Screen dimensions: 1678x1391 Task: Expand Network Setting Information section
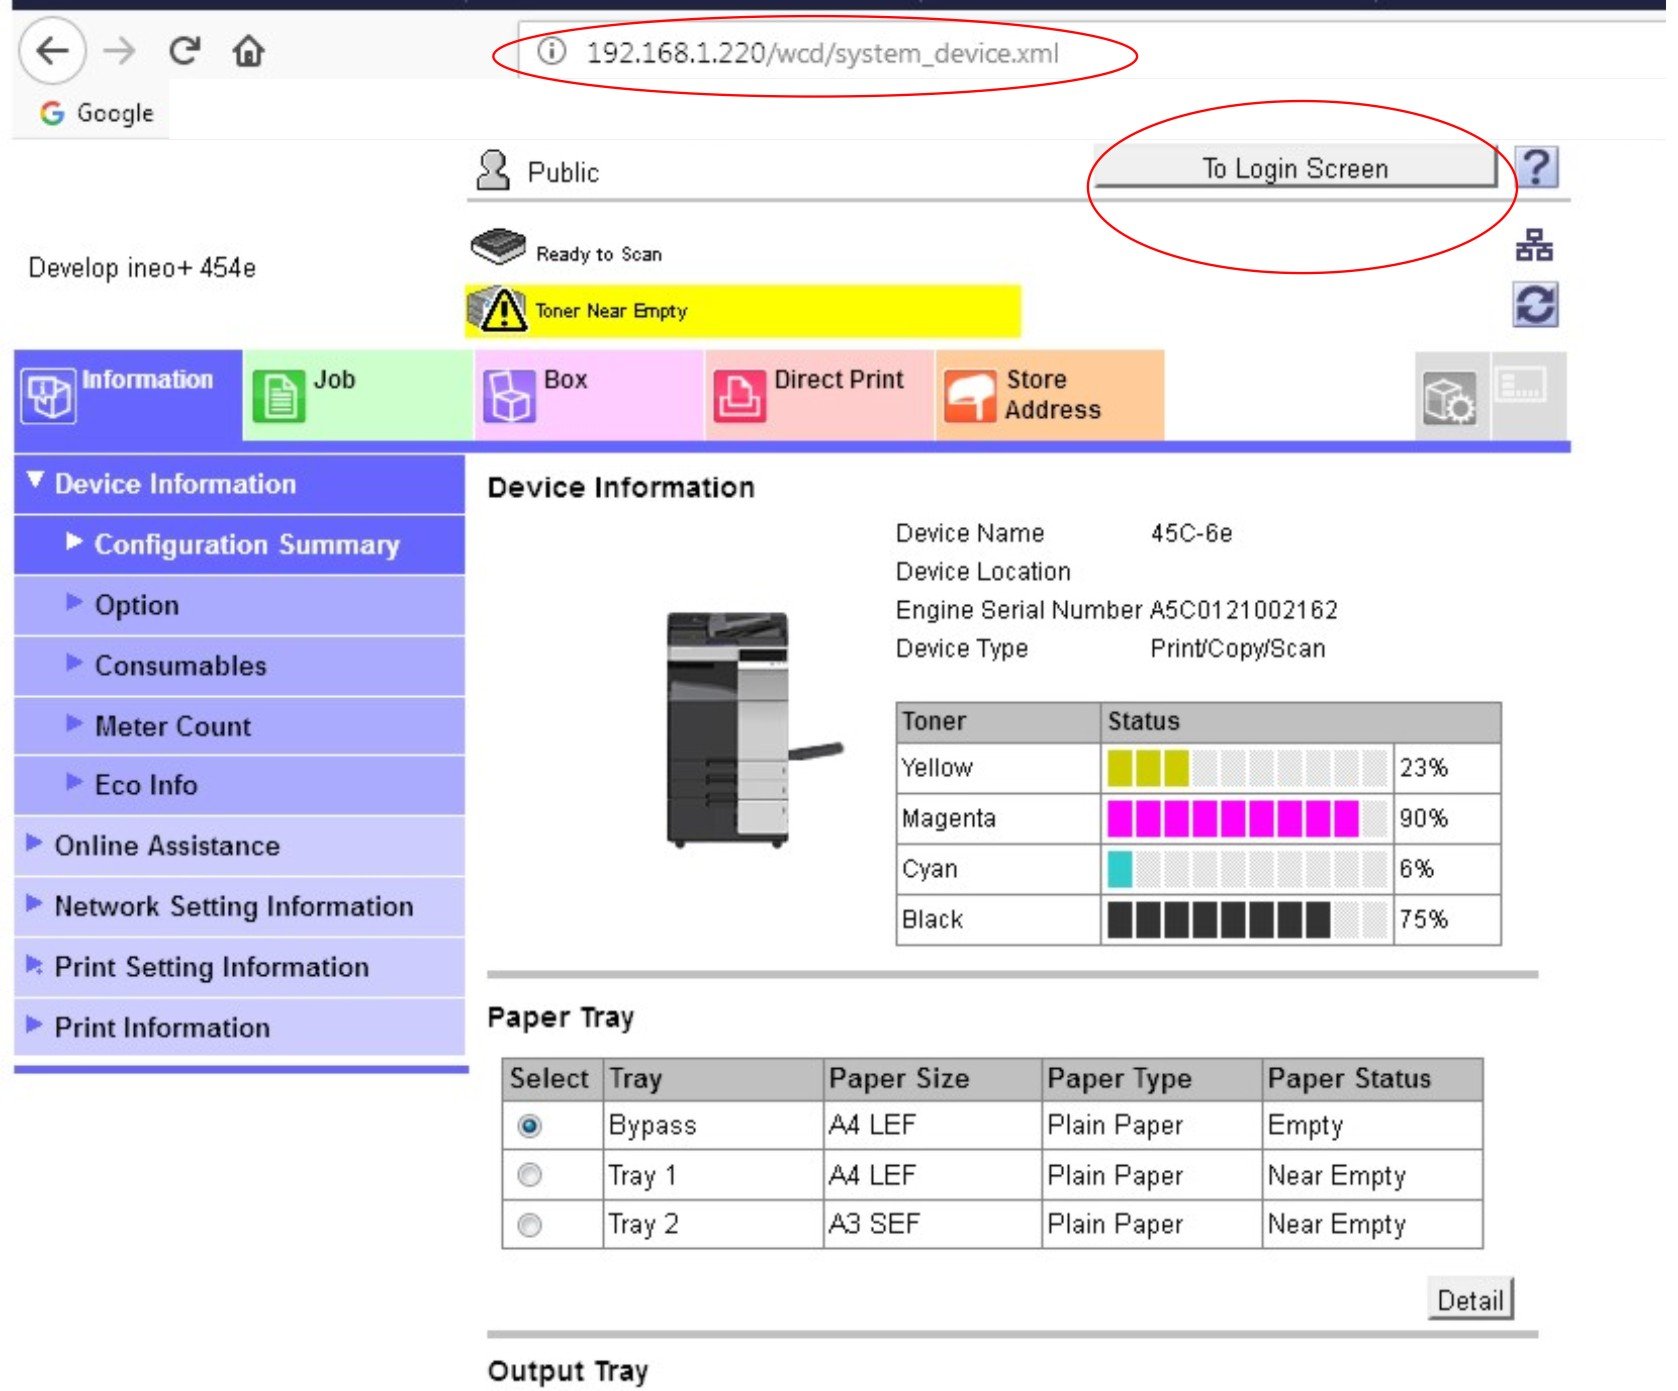click(240, 907)
